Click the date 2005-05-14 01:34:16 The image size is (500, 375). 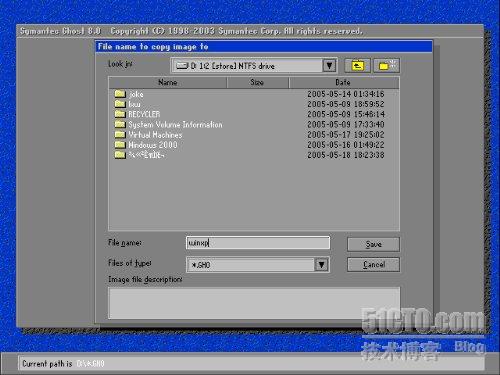(346, 94)
